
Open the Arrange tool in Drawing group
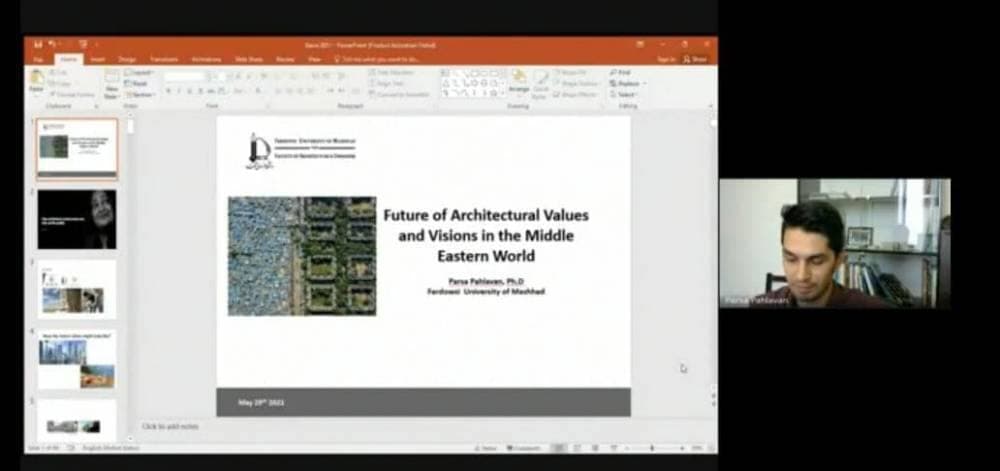tap(519, 80)
